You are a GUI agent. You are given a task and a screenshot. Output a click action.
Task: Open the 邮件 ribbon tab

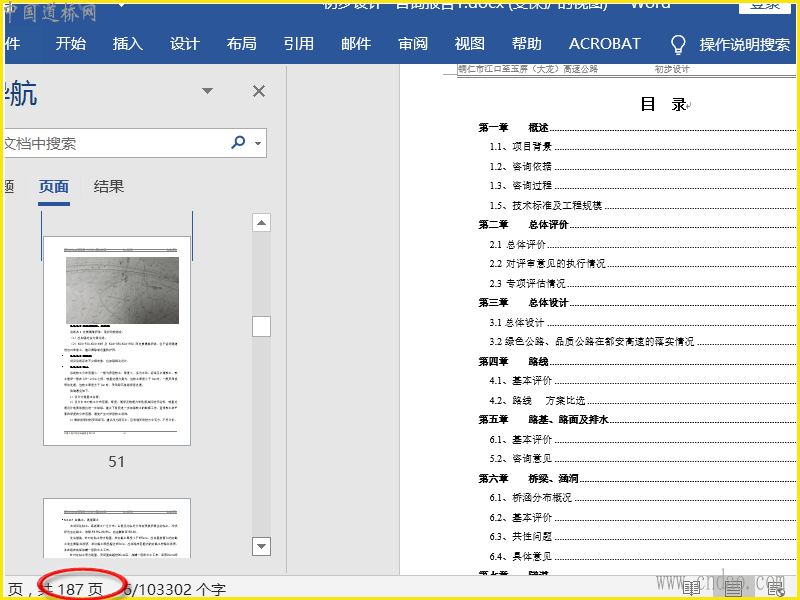pyautogui.click(x=356, y=44)
